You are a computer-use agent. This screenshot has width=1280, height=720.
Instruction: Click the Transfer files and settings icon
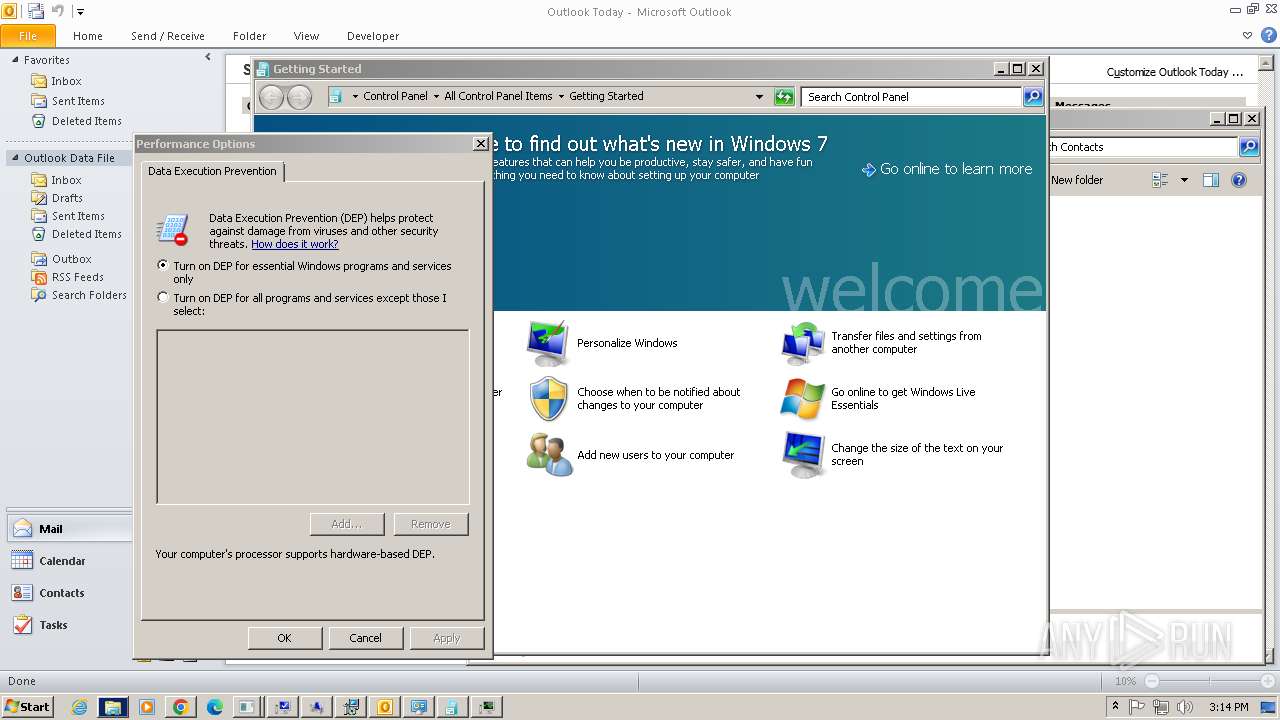point(803,343)
